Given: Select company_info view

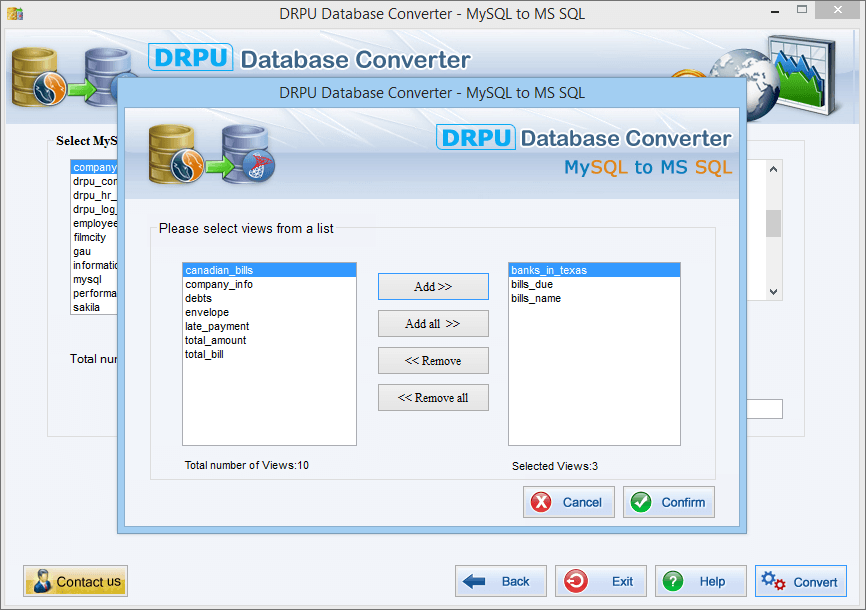Looking at the screenshot, I should pyautogui.click(x=270, y=284).
